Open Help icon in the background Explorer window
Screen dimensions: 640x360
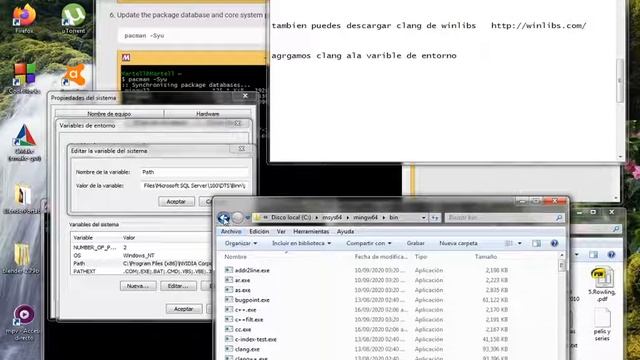[611, 255]
